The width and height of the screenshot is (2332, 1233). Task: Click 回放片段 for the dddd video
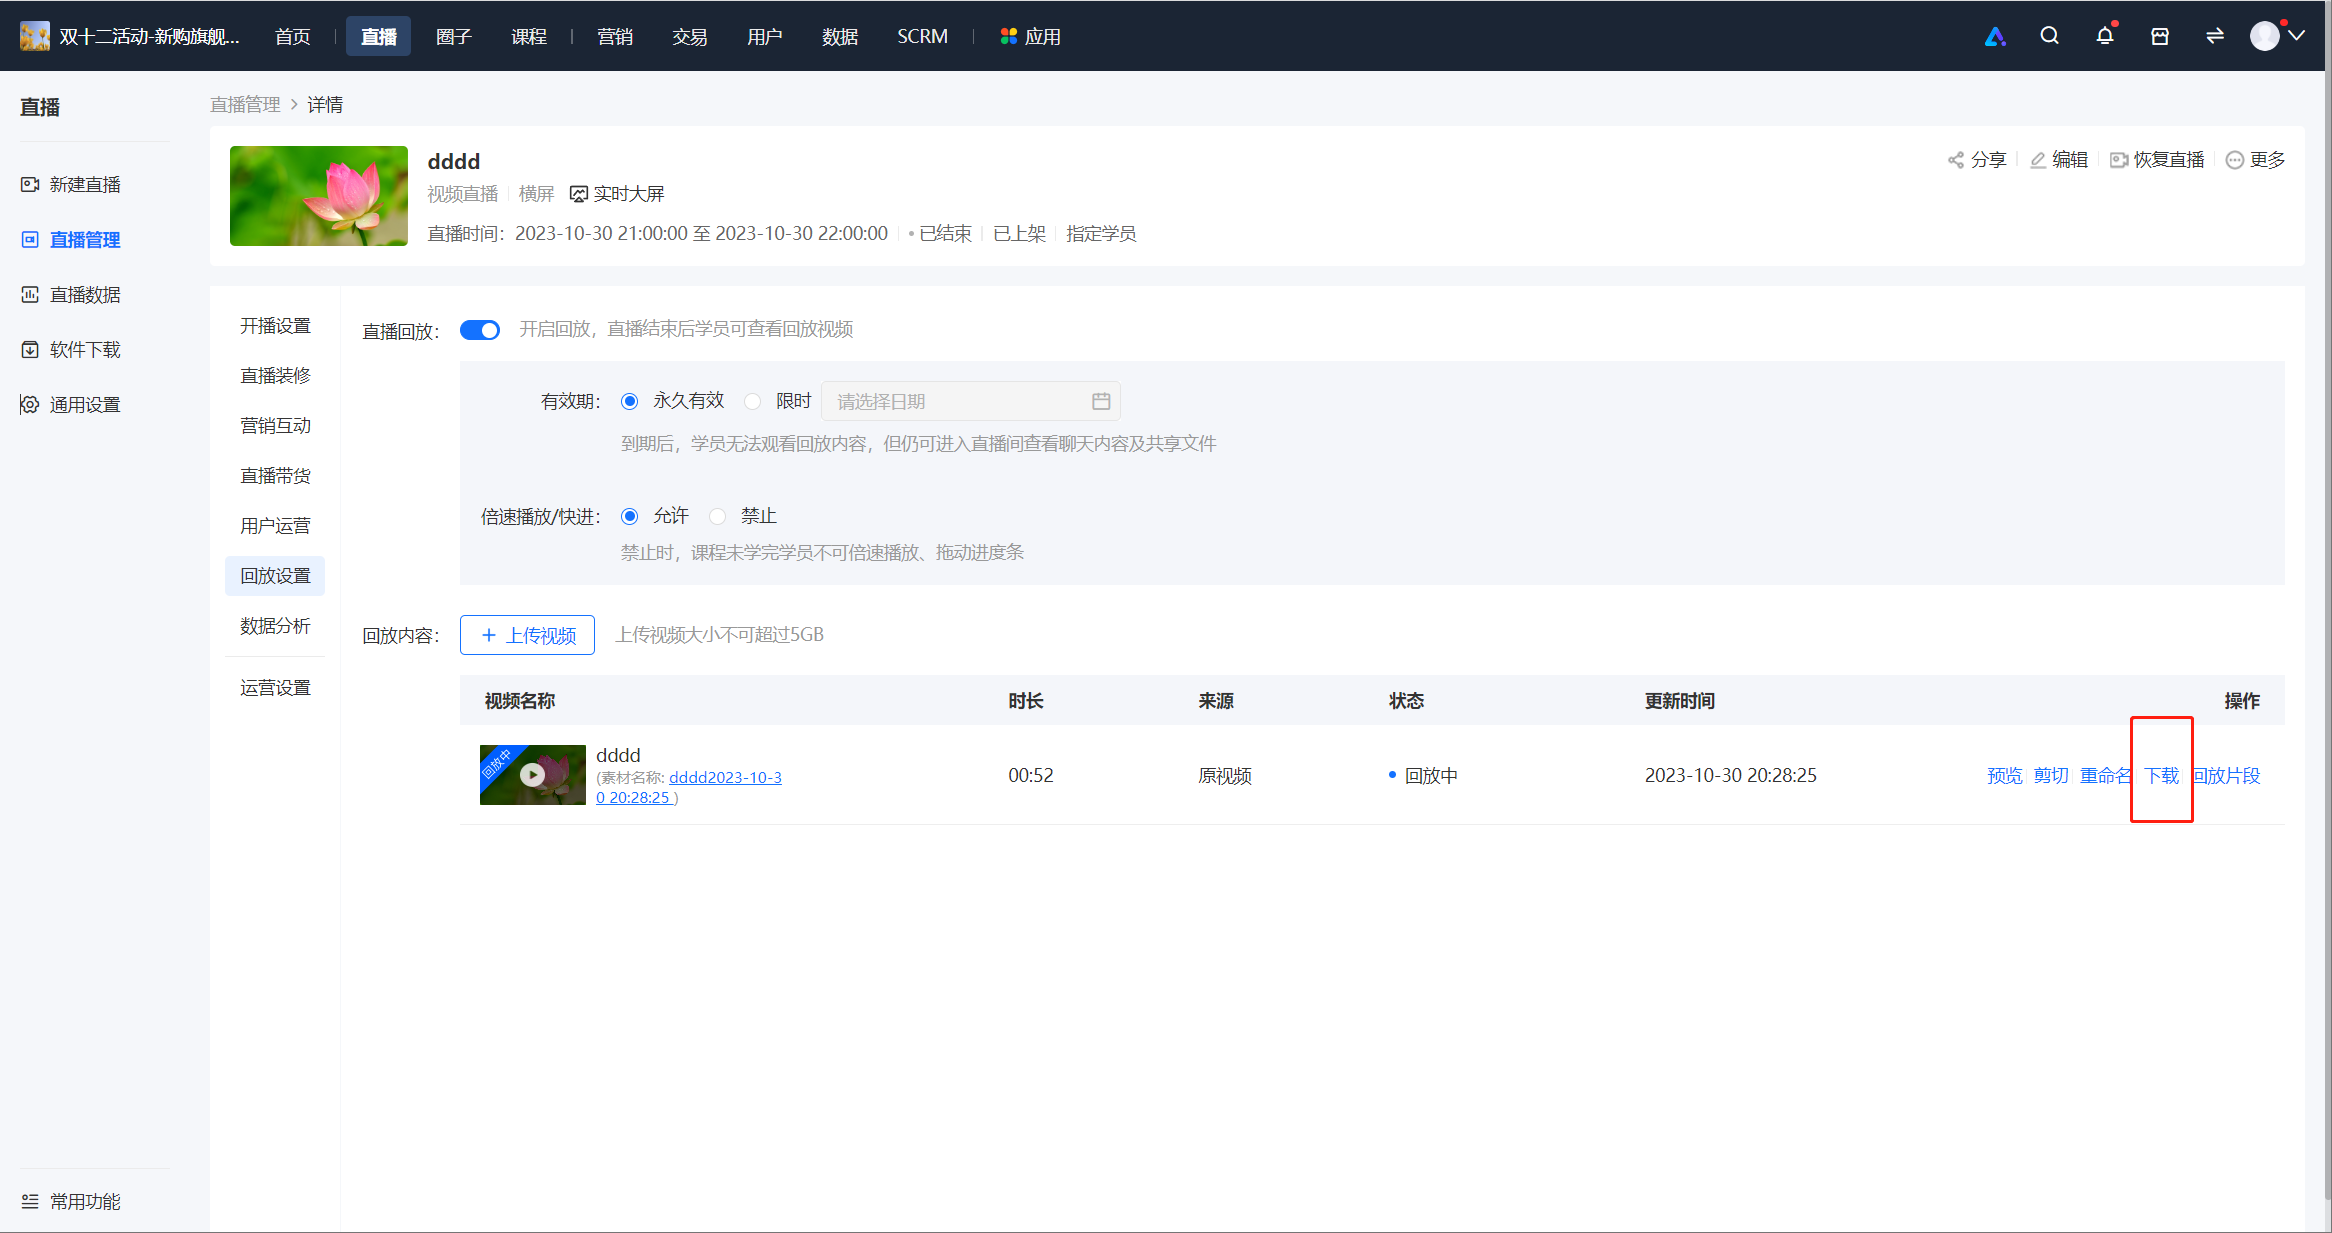click(2226, 776)
